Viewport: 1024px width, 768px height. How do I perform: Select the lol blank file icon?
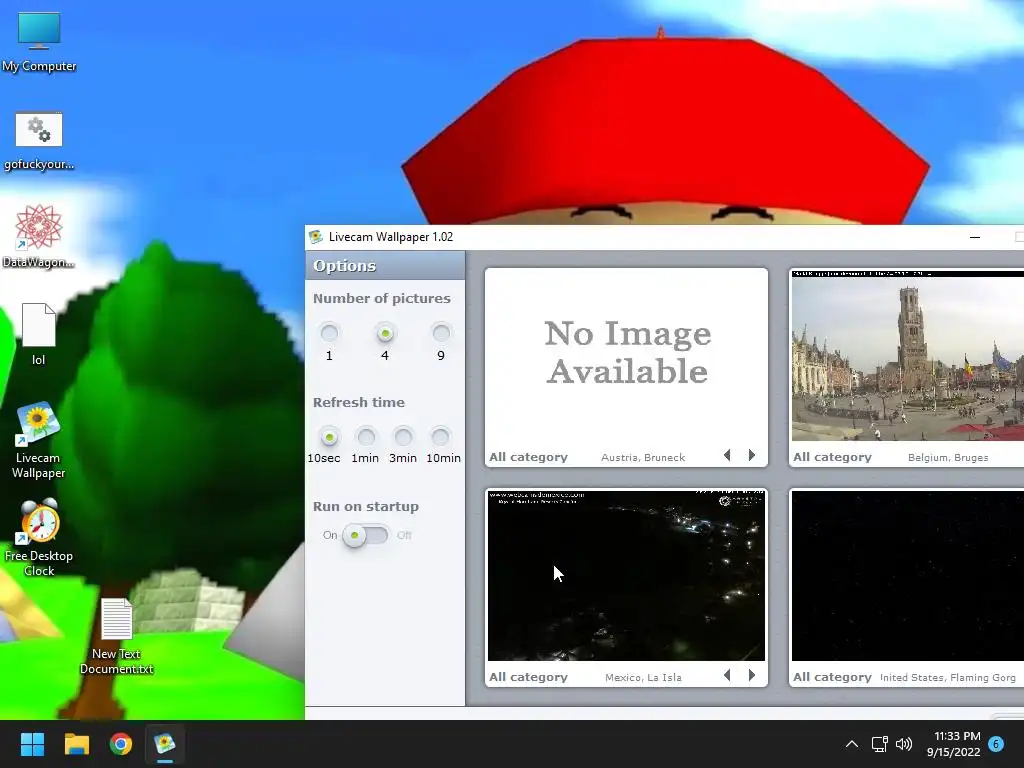click(x=39, y=334)
